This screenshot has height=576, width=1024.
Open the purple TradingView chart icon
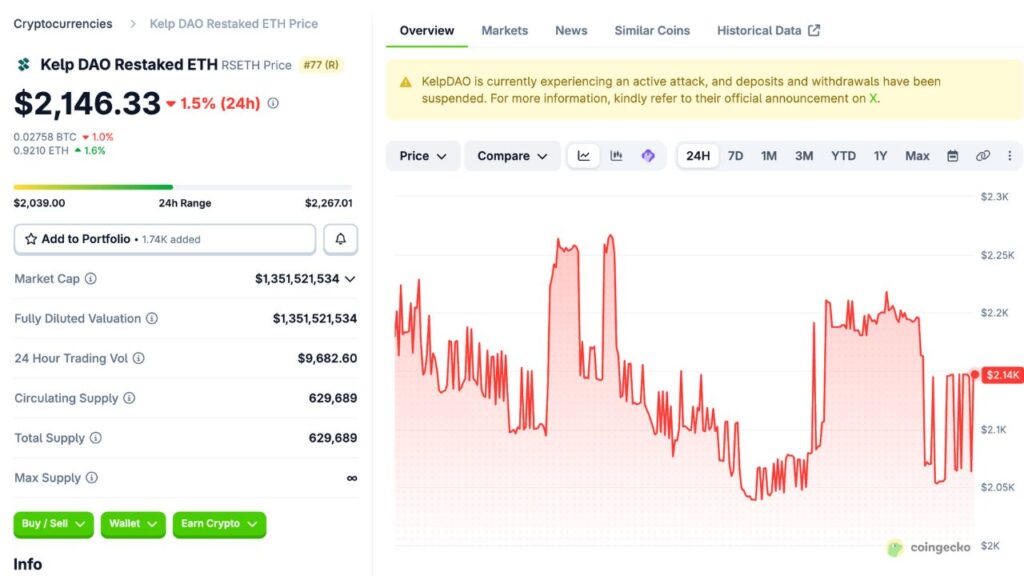(646, 155)
